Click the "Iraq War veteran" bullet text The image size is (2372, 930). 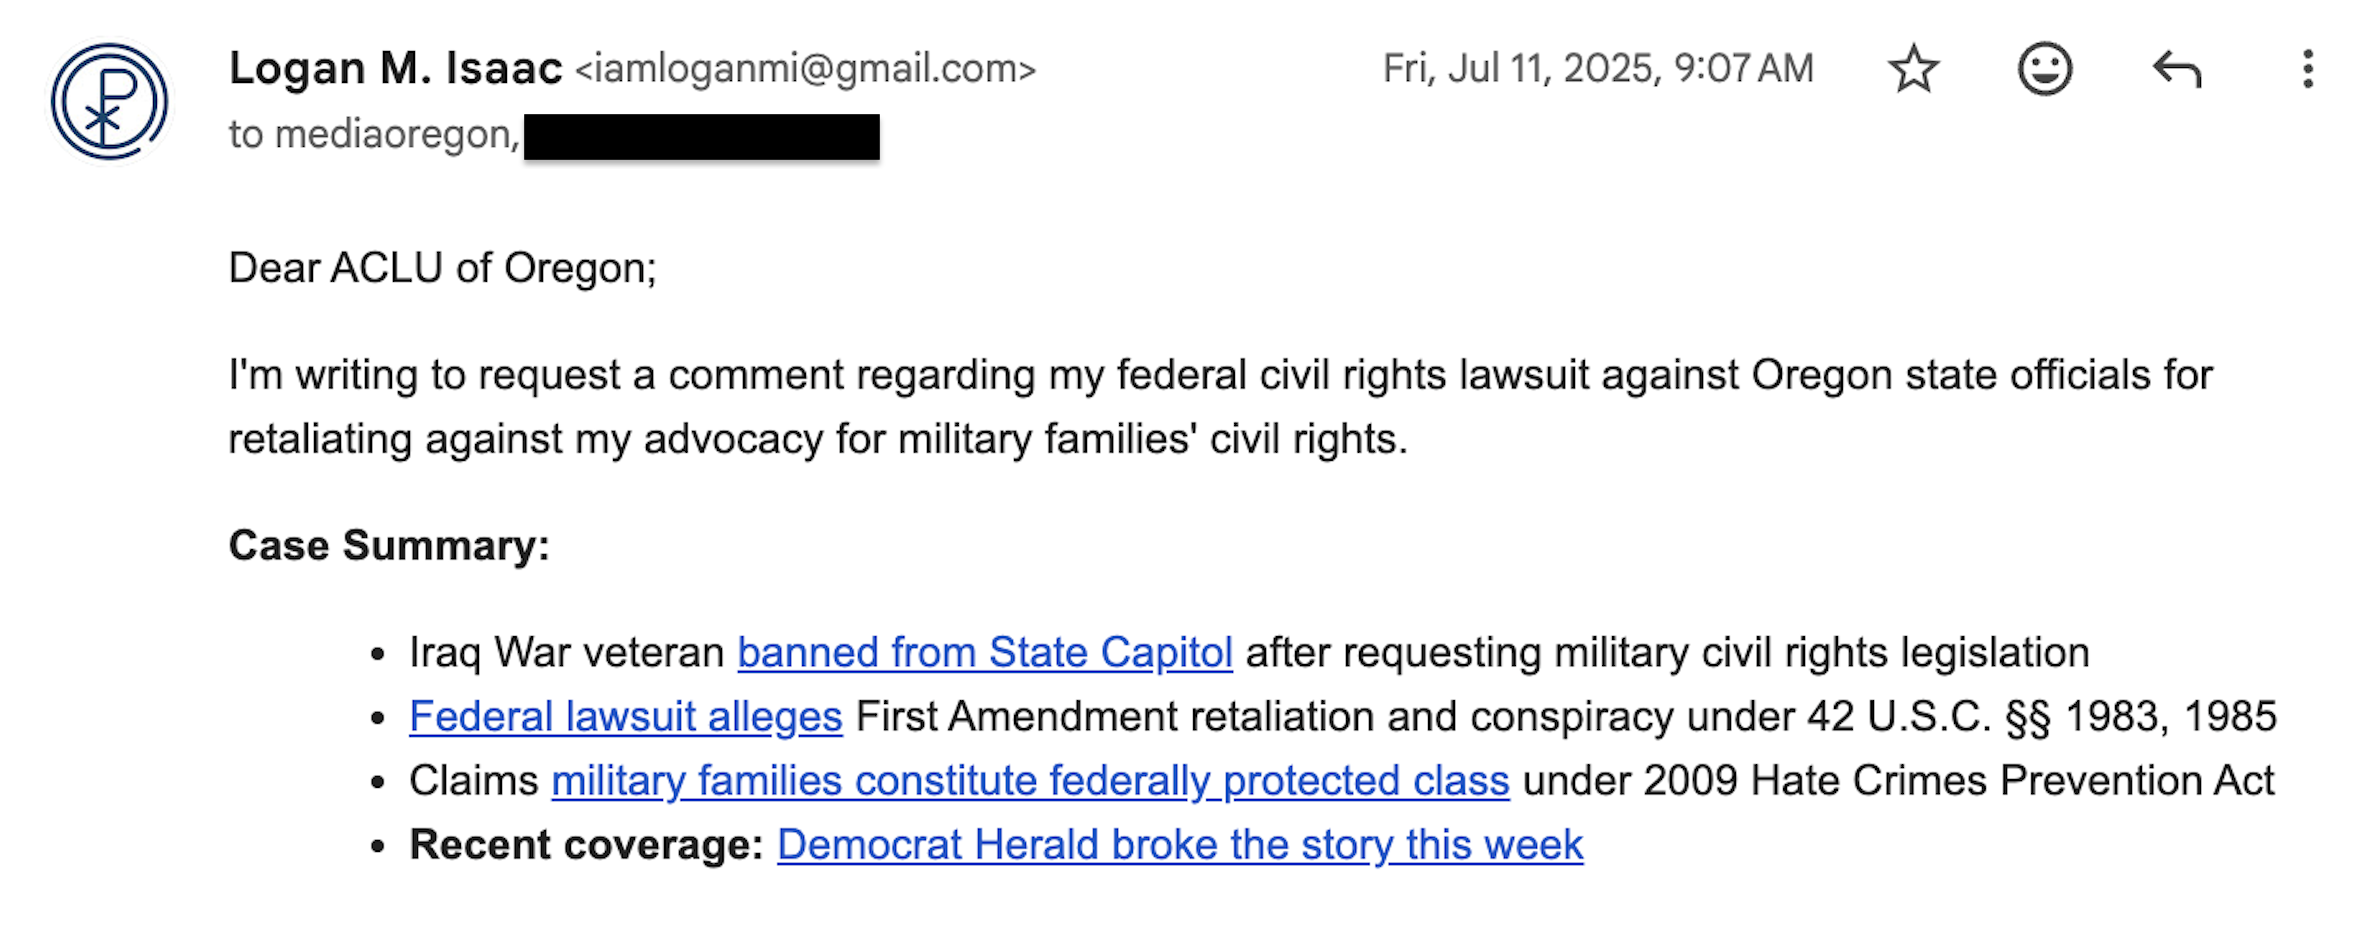(x=566, y=653)
